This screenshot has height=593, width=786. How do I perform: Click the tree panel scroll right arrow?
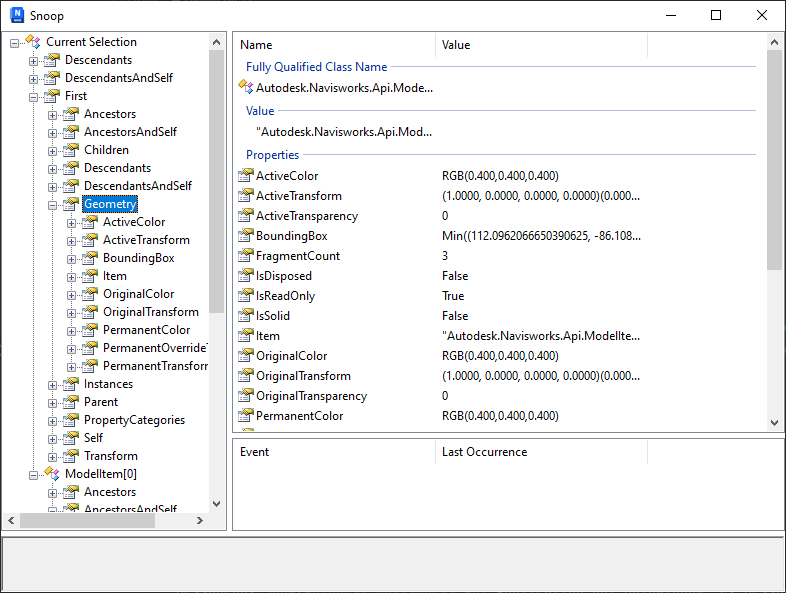[200, 520]
